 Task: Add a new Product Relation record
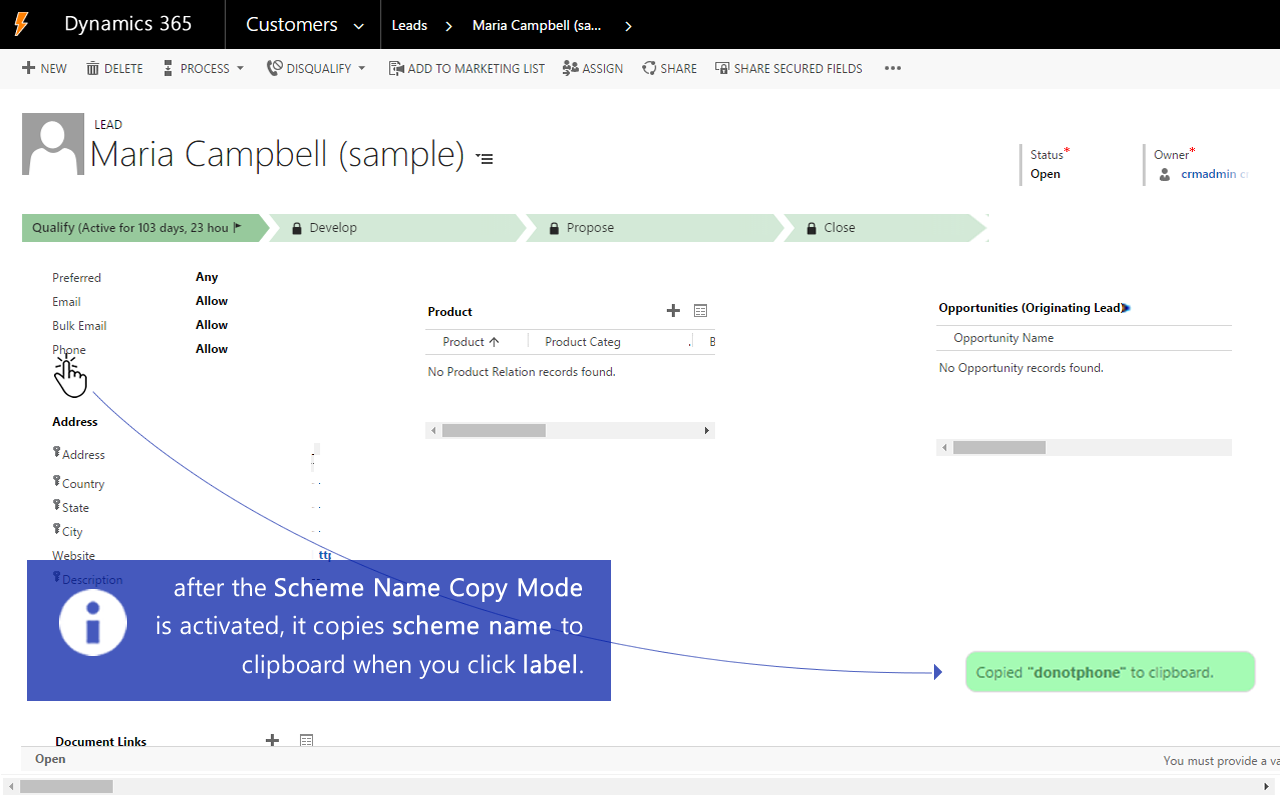coord(672,310)
